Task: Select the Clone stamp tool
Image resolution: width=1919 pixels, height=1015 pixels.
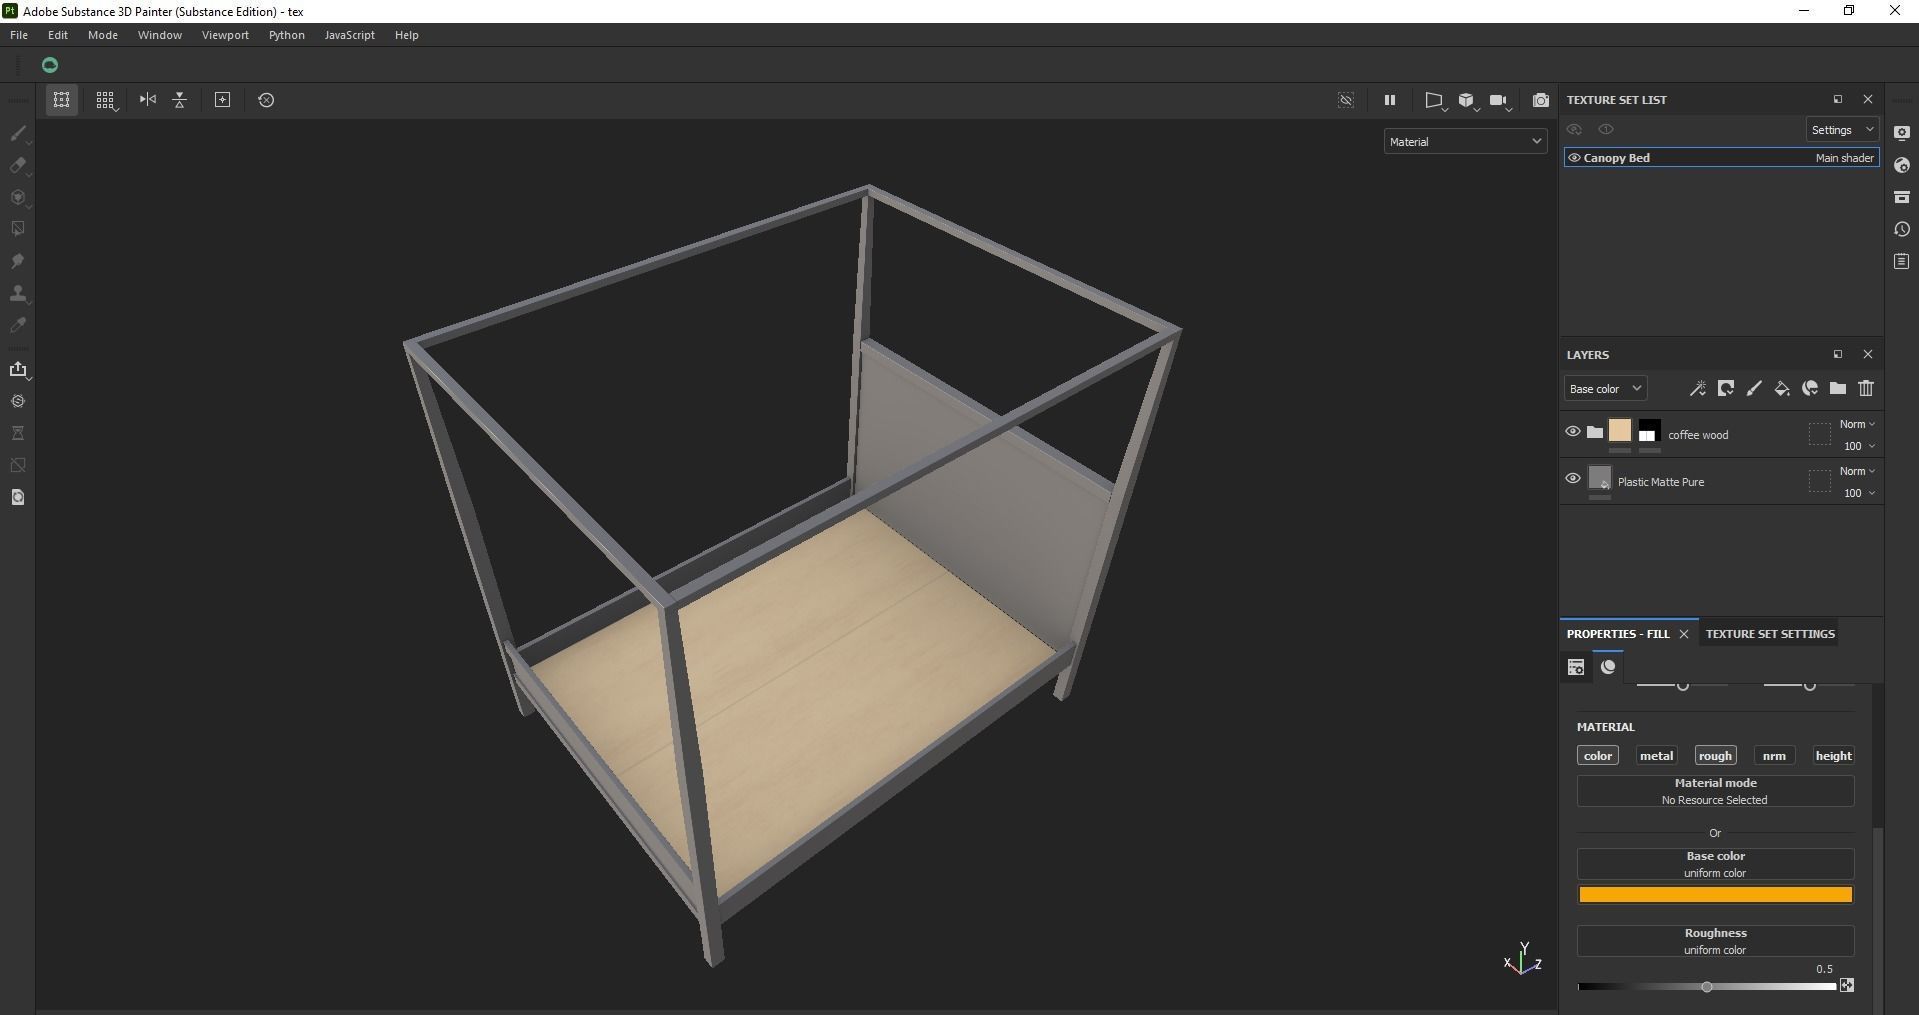Action: pyautogui.click(x=18, y=293)
